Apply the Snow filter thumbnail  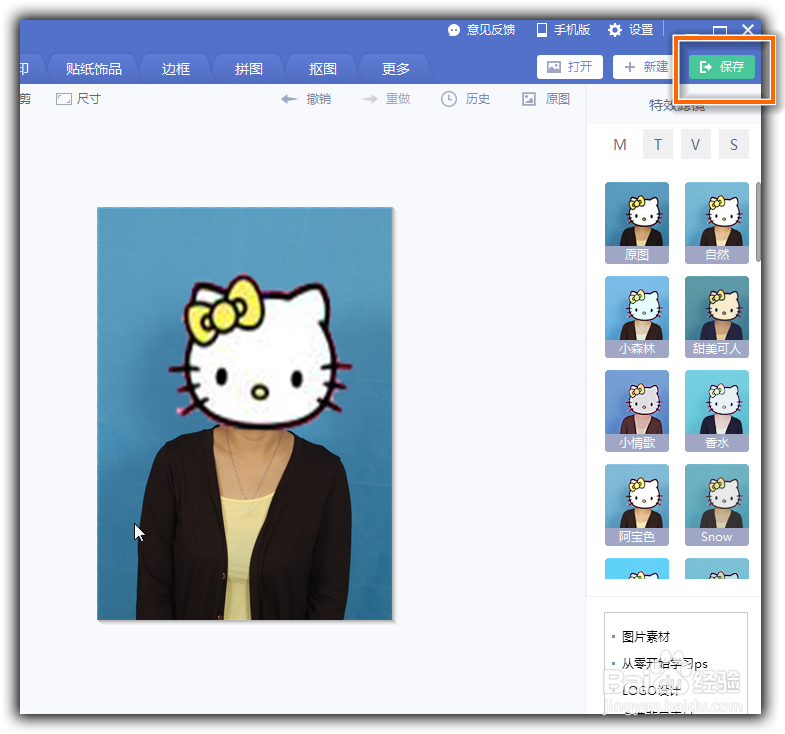click(717, 505)
